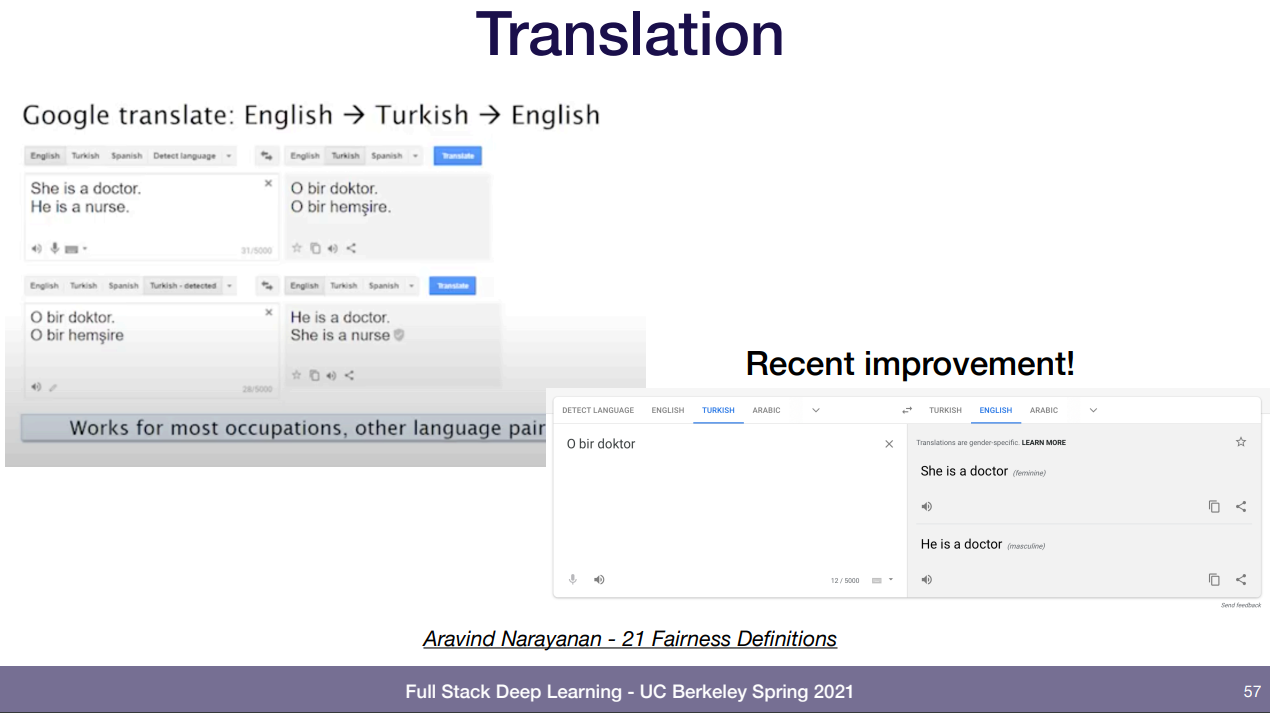
Task: Open Aravind Narayanan 21 Fairness Definitions link
Action: (630, 638)
